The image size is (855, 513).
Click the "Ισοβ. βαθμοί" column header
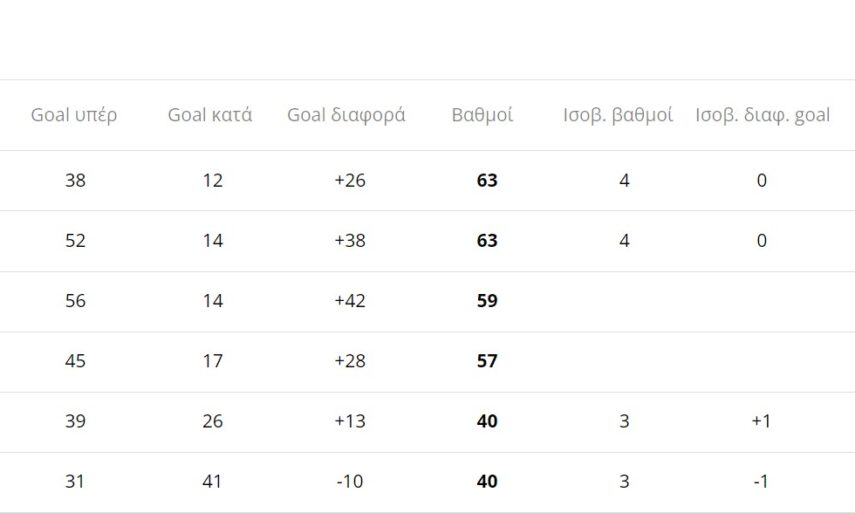point(617,115)
